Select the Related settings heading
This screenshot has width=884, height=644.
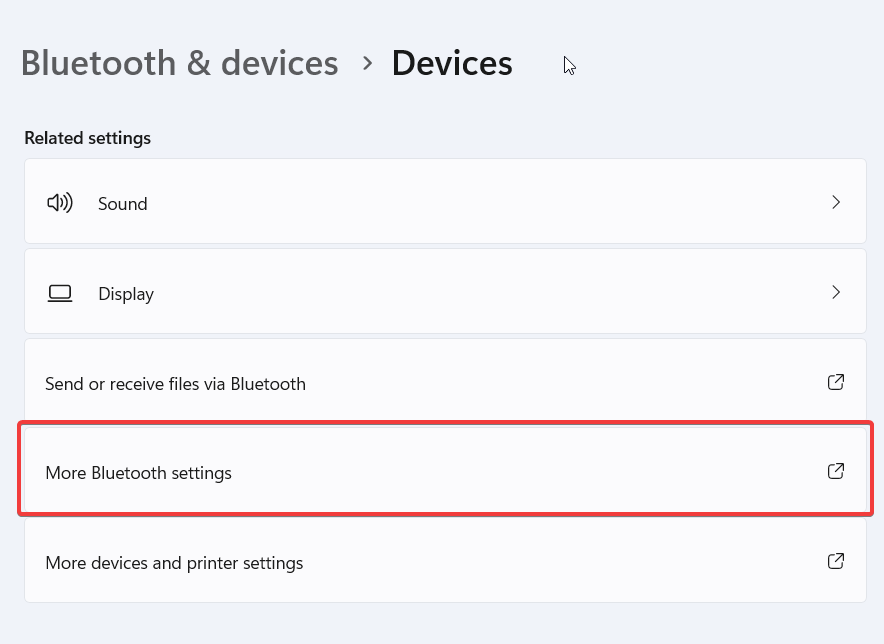click(x=87, y=137)
